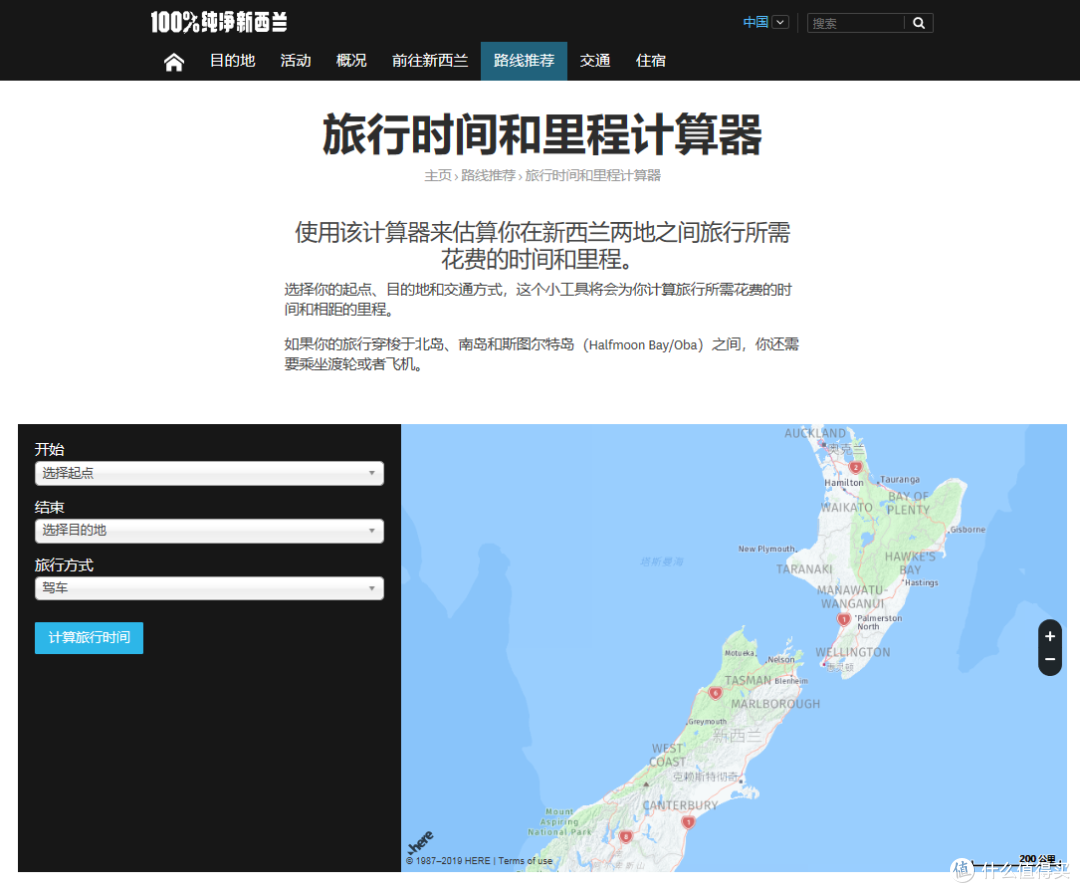Open the 前往新西兰 menu
The image size is (1080, 893).
[430, 61]
